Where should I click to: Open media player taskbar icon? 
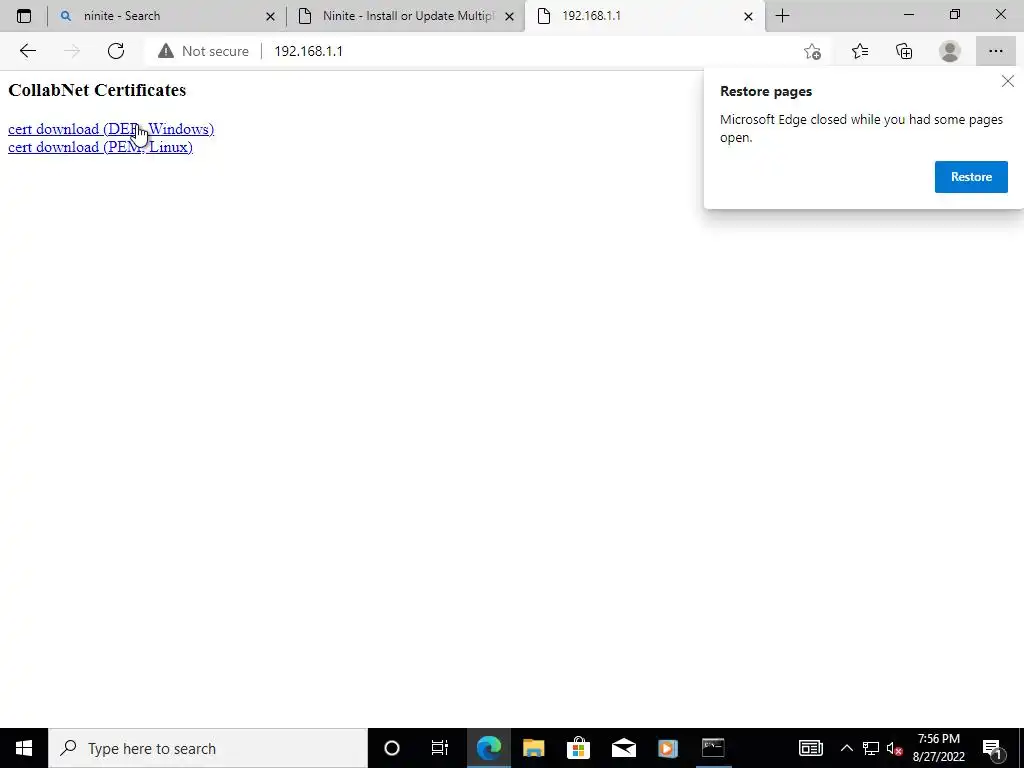tap(667, 748)
